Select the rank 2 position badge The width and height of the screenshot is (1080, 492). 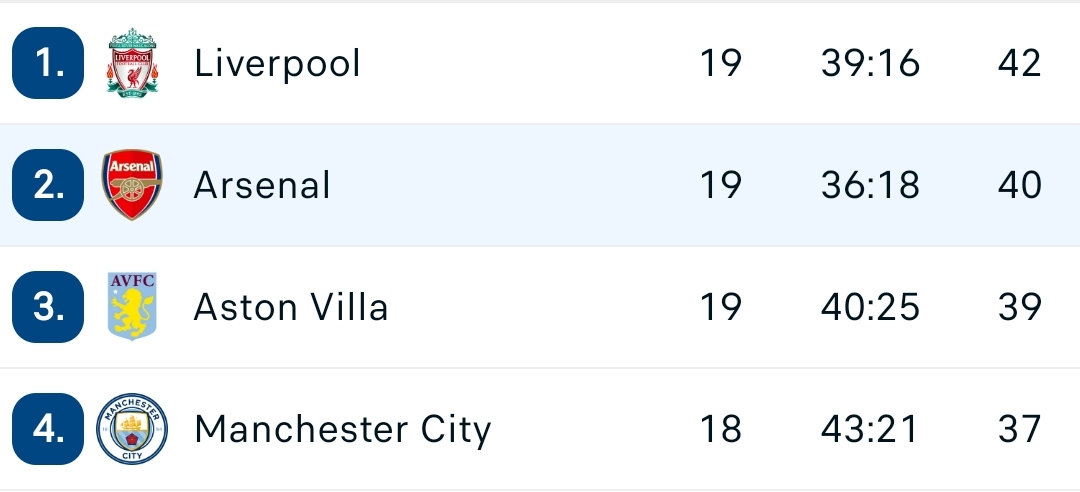pos(48,185)
